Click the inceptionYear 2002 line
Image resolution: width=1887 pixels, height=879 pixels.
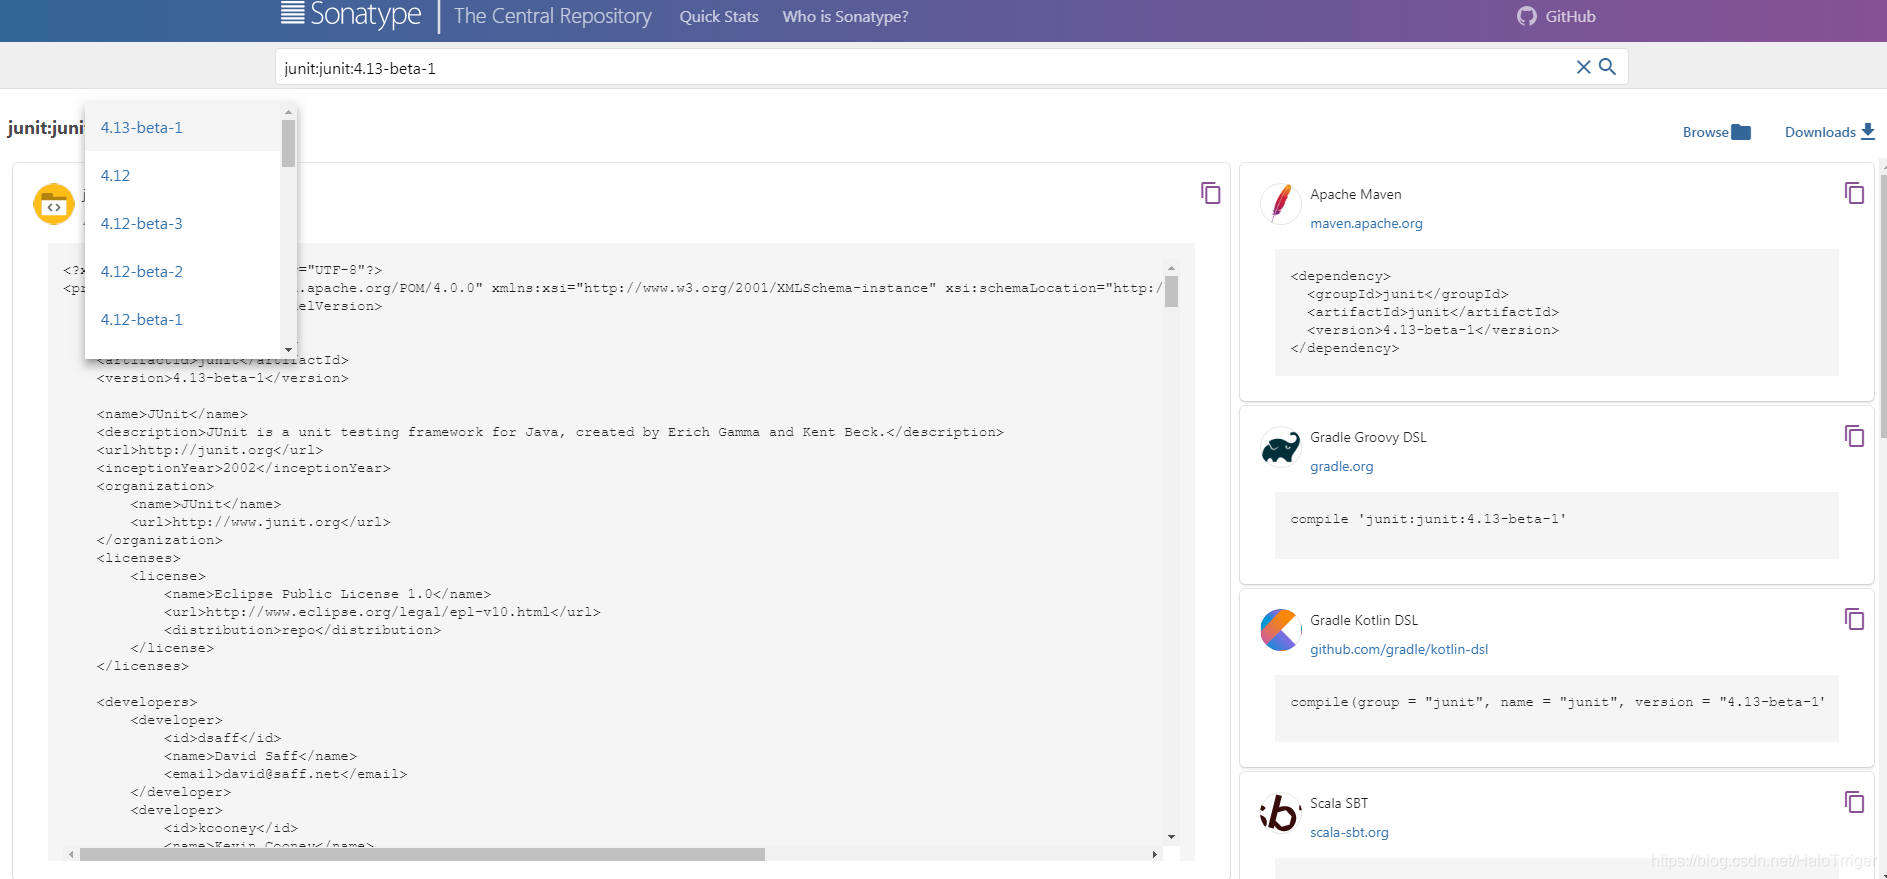tap(243, 468)
